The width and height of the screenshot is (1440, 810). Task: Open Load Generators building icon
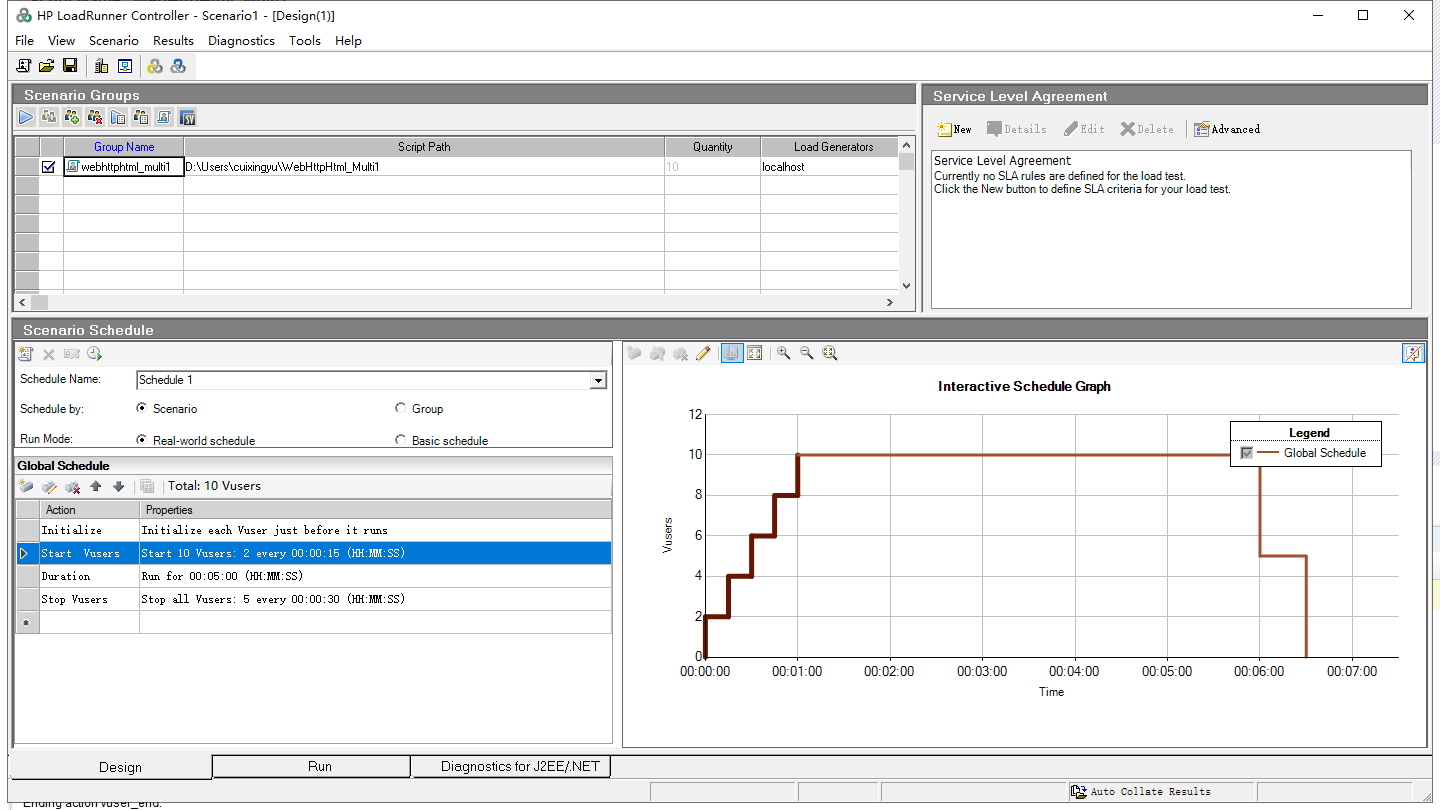point(101,66)
